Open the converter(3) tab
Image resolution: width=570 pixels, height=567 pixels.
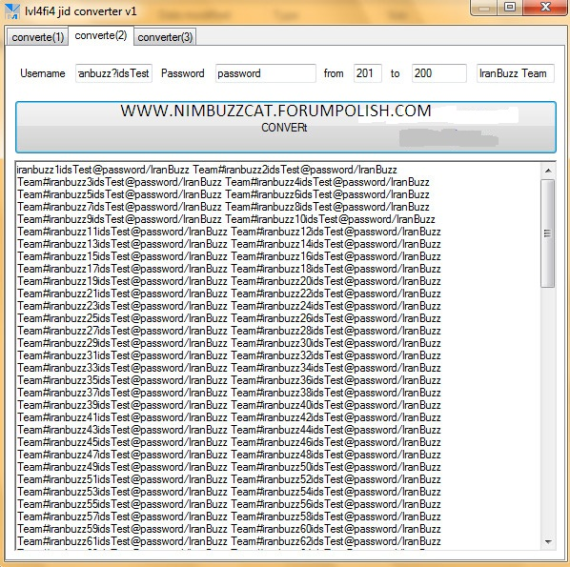click(165, 37)
